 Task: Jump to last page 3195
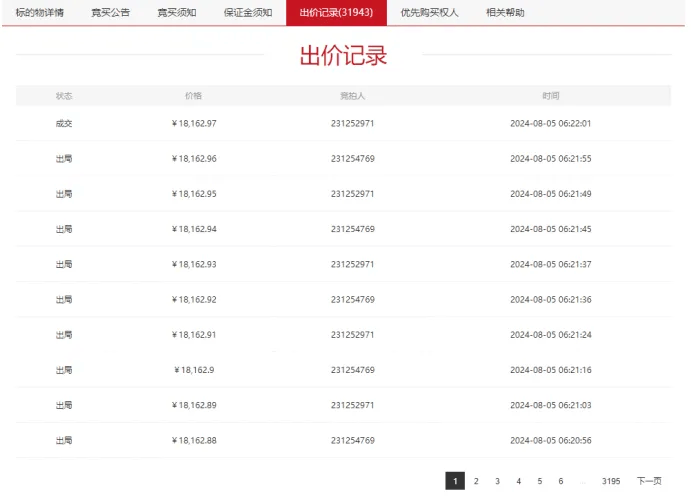coord(611,481)
